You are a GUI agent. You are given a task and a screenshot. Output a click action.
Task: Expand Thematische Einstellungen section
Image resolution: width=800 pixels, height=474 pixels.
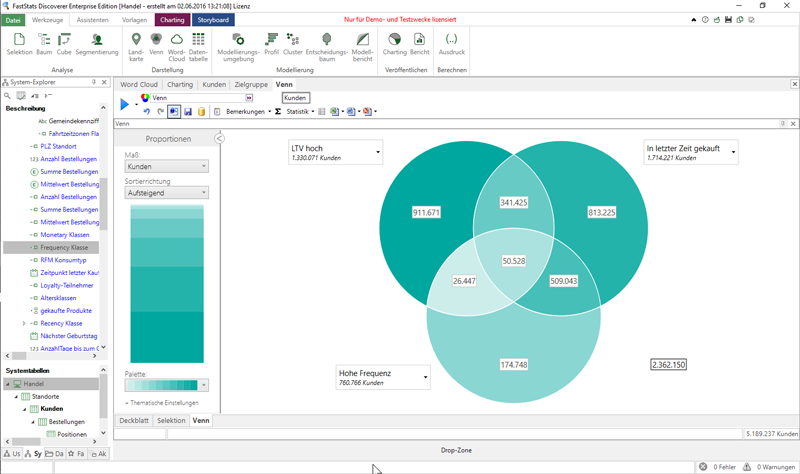(x=161, y=403)
